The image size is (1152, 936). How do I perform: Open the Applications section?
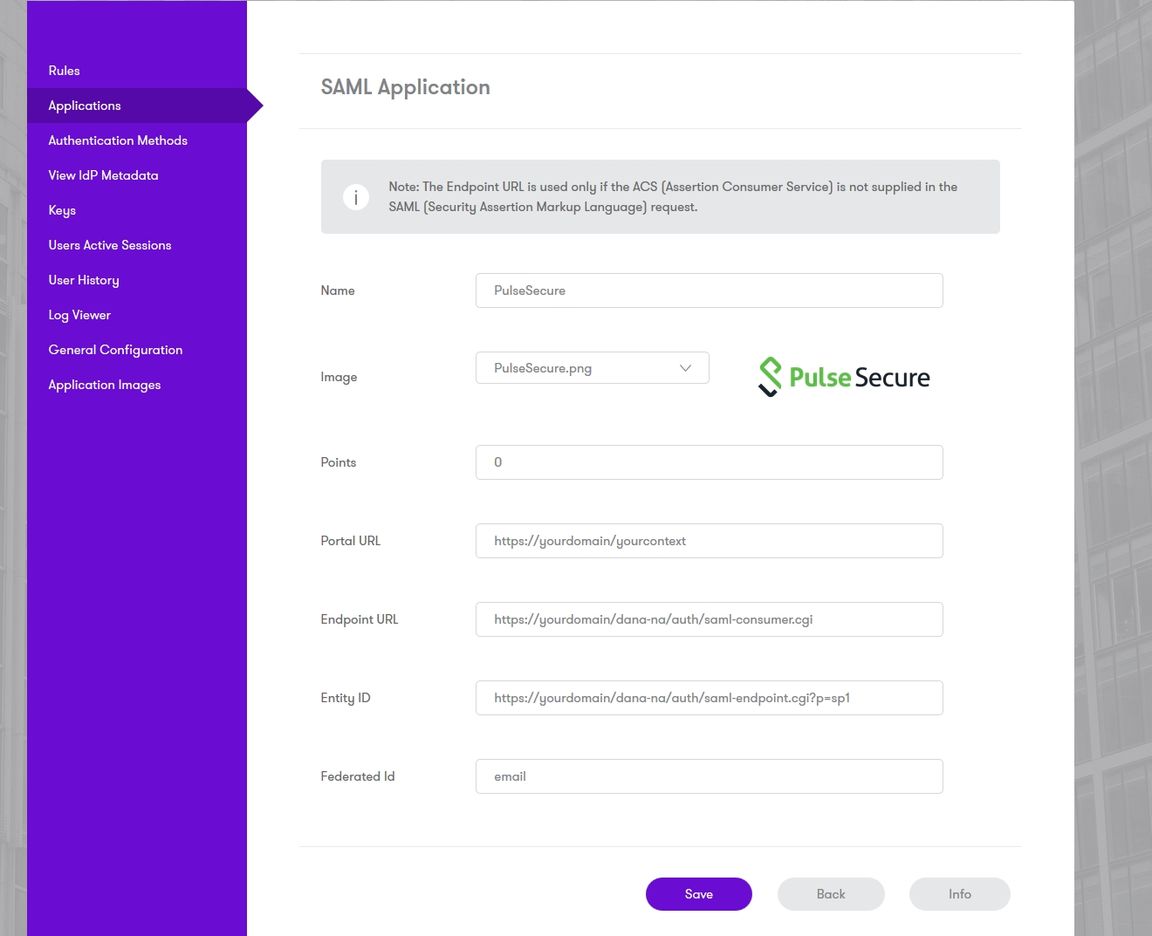84,105
